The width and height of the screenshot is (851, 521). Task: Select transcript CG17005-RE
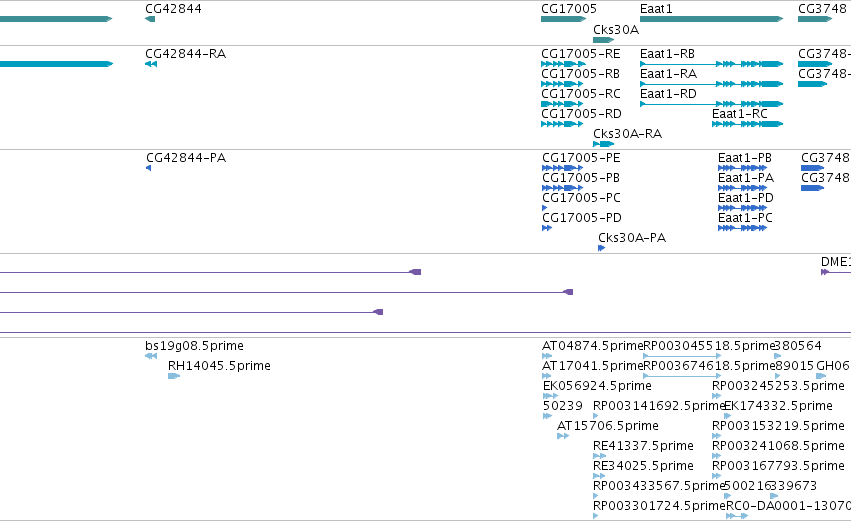point(581,54)
